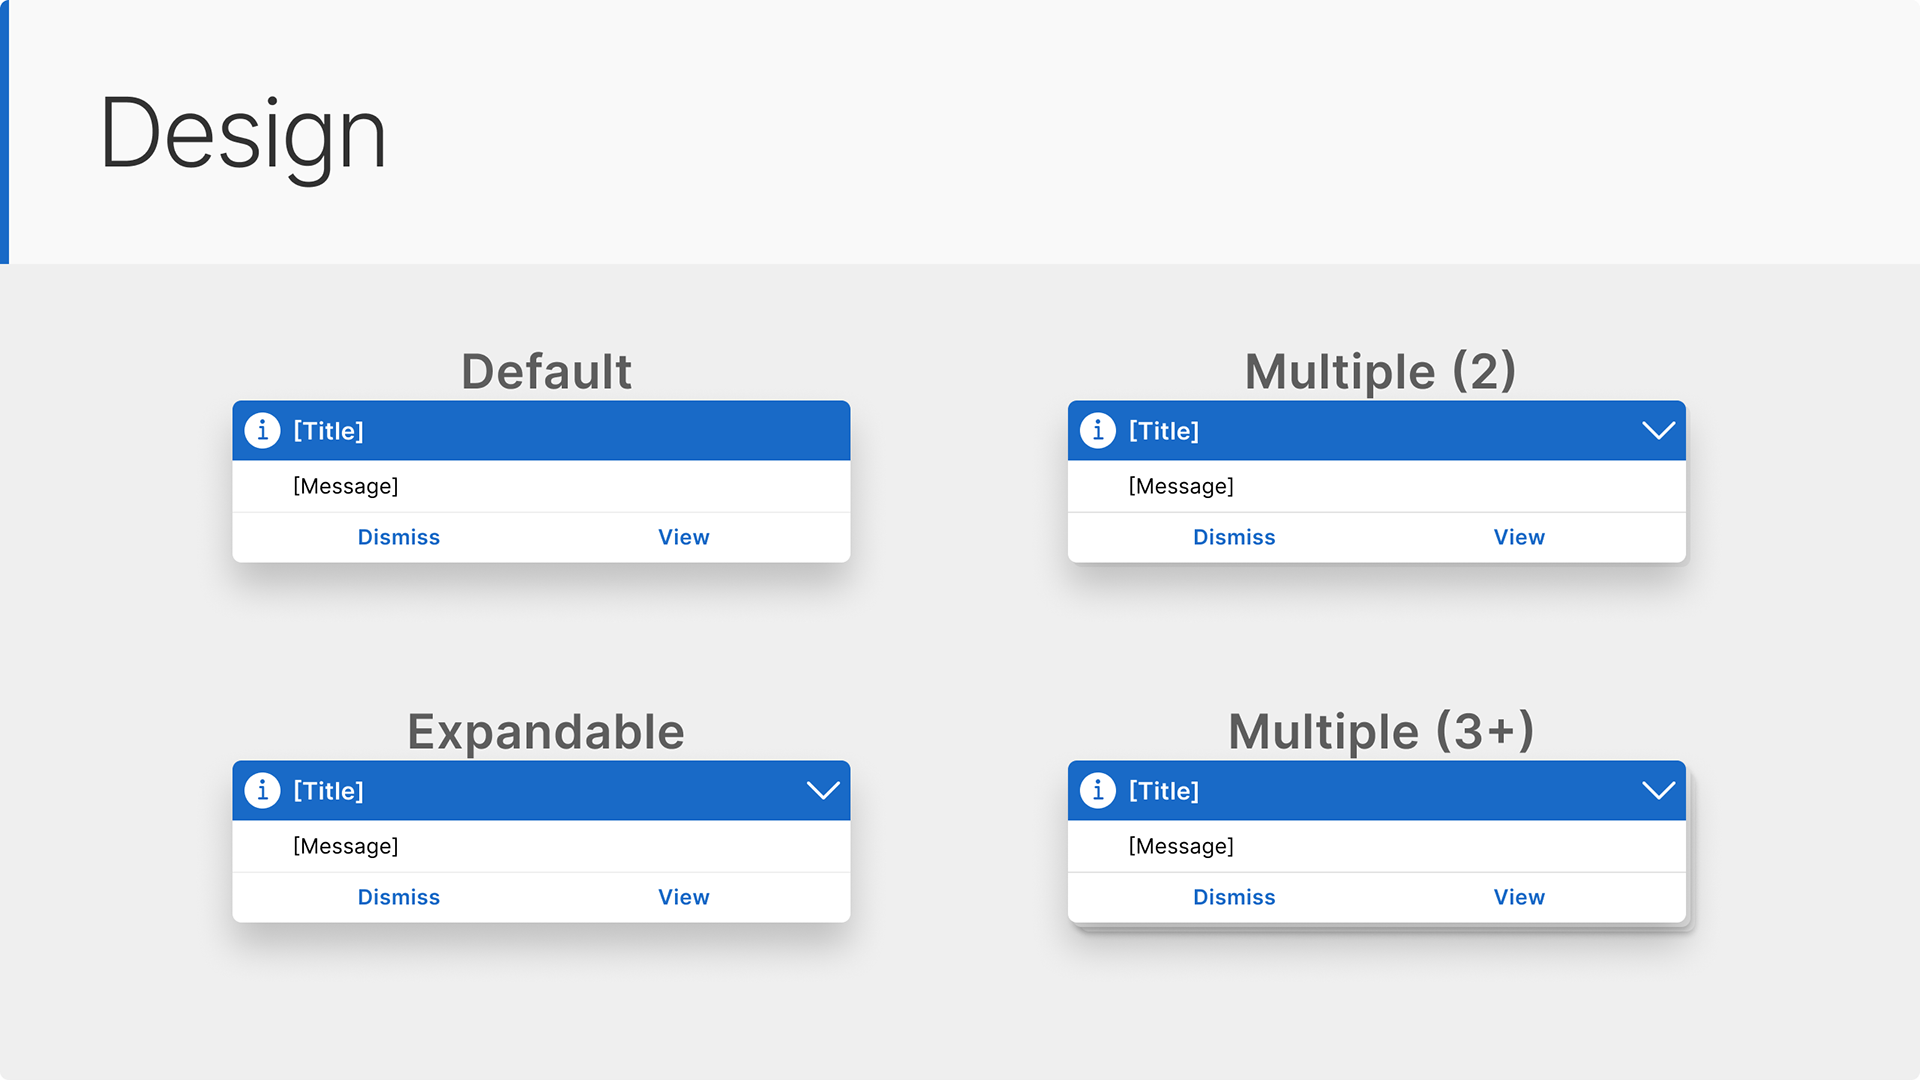Expand the Multiple (2) card chevron
Viewport: 1920px width, 1080px height.
pos(1658,431)
